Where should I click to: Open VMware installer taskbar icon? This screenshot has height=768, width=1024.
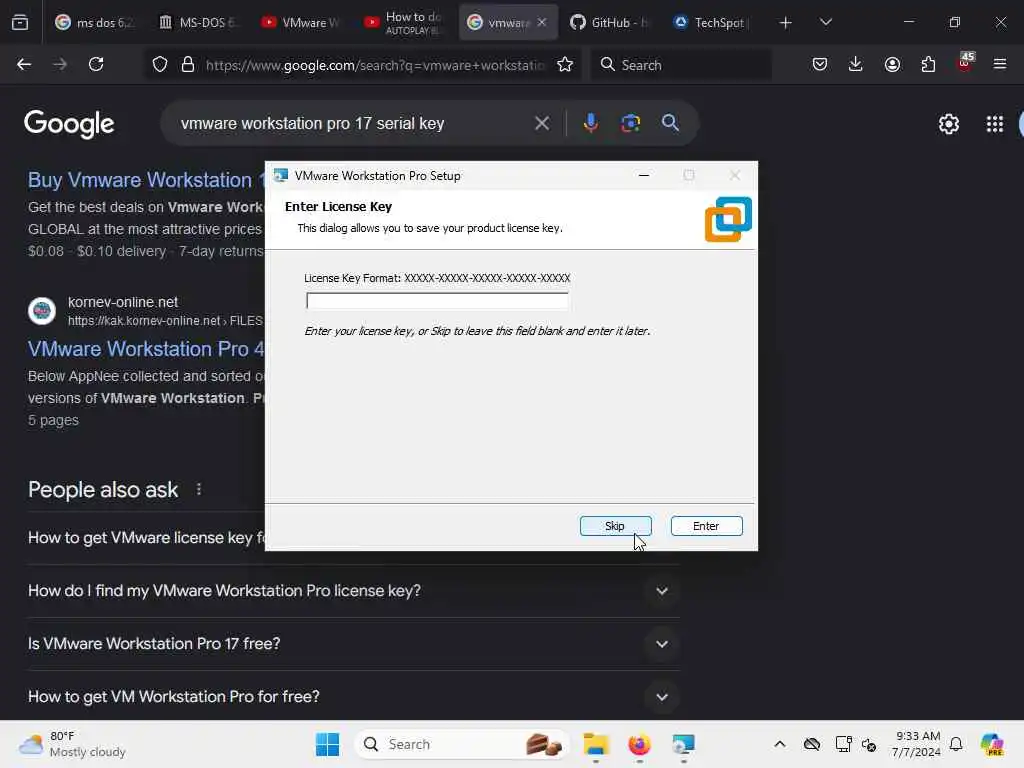click(683, 744)
